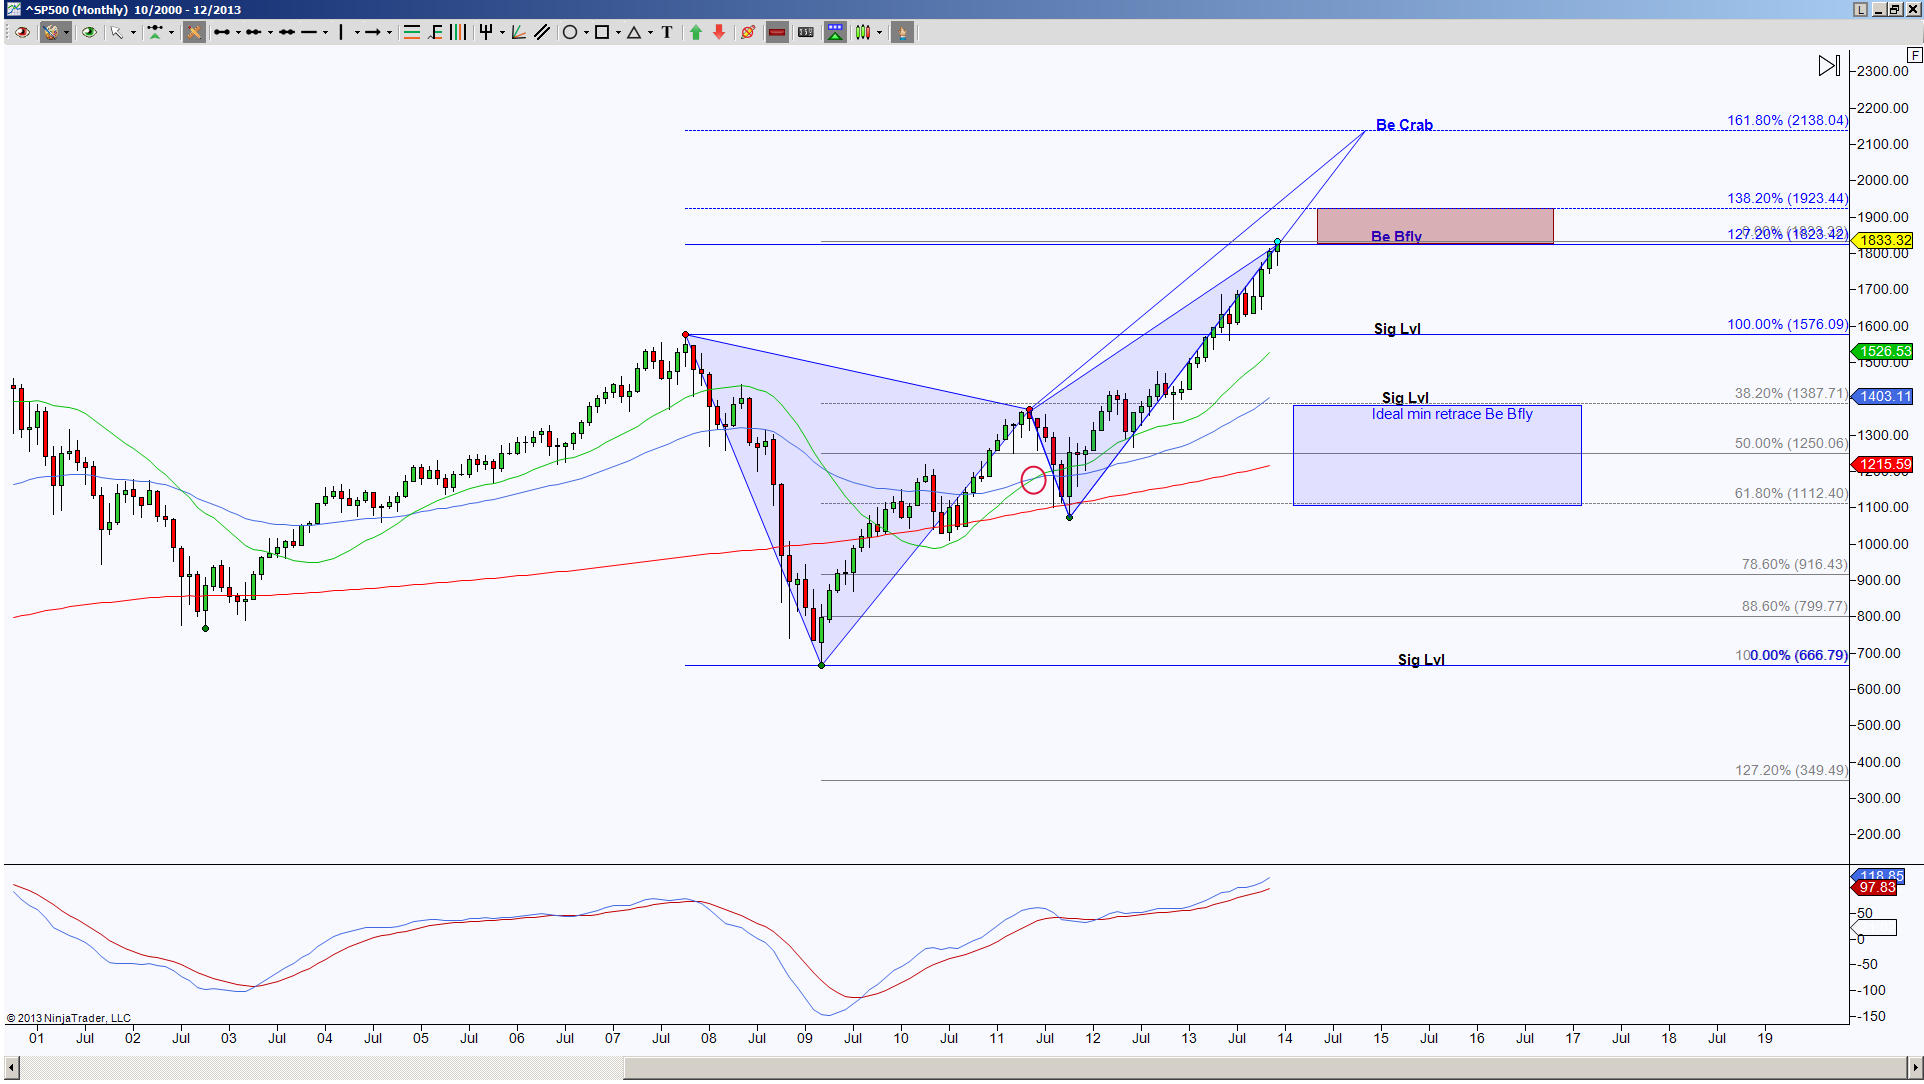Select the Fibonacci retracement lines tool
Viewport: 1924px width, 1084px height.
tap(412, 32)
